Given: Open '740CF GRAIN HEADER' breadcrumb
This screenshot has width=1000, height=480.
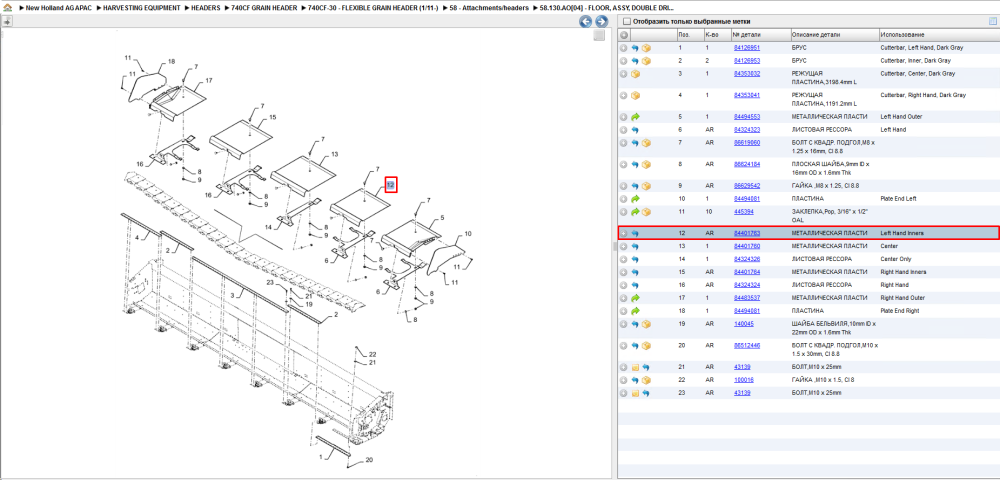Looking at the screenshot, I should pos(264,8).
